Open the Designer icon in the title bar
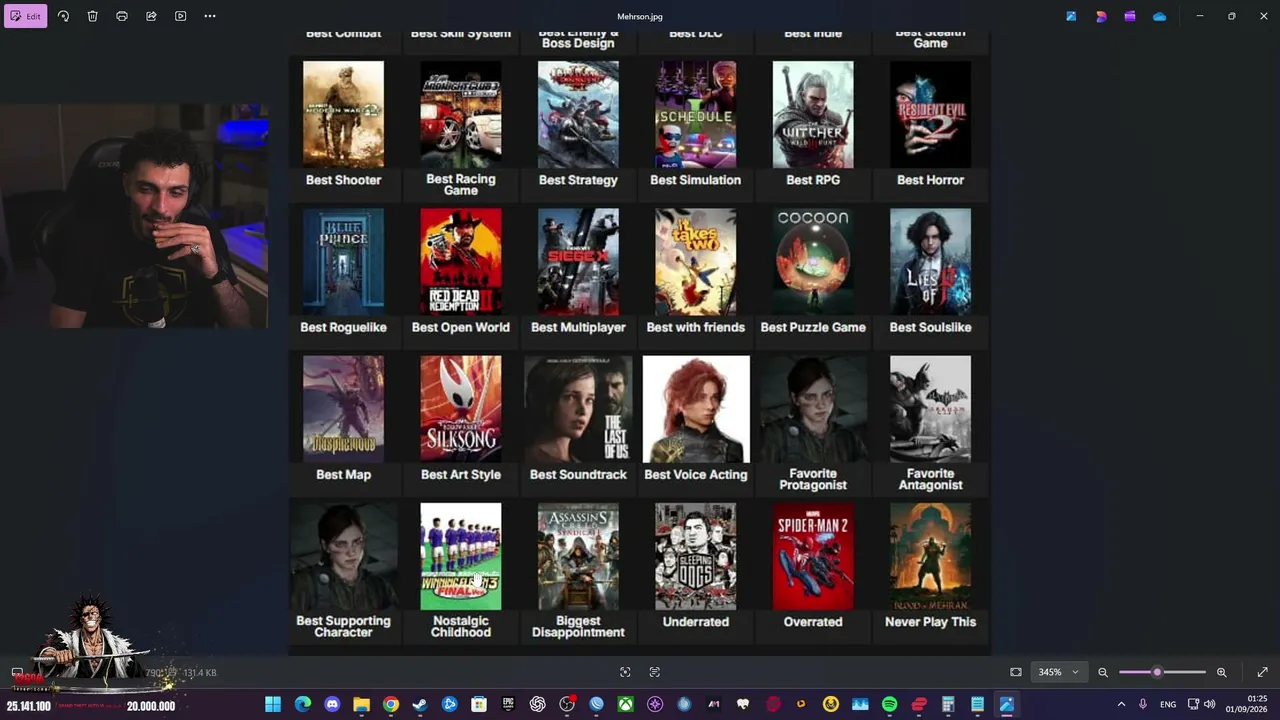1280x720 pixels. pos(1101,16)
